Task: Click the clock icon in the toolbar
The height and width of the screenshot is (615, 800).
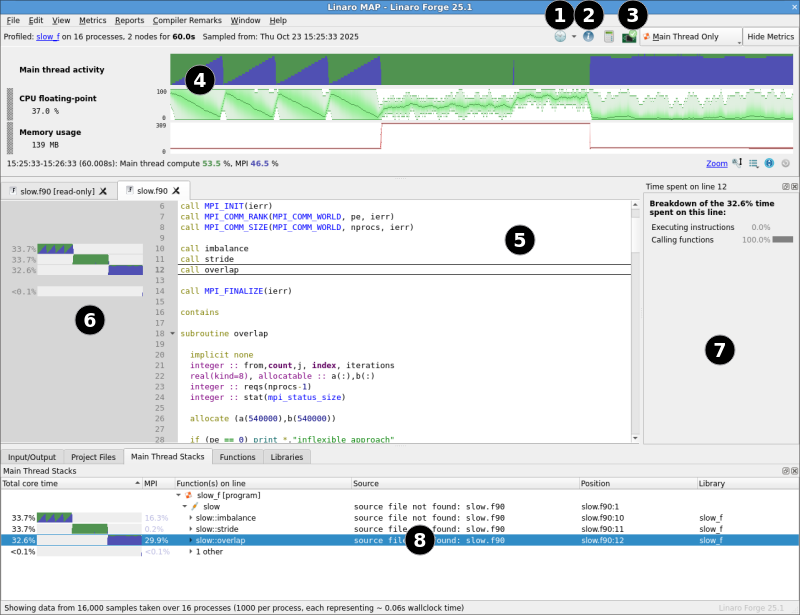Action: point(562,37)
